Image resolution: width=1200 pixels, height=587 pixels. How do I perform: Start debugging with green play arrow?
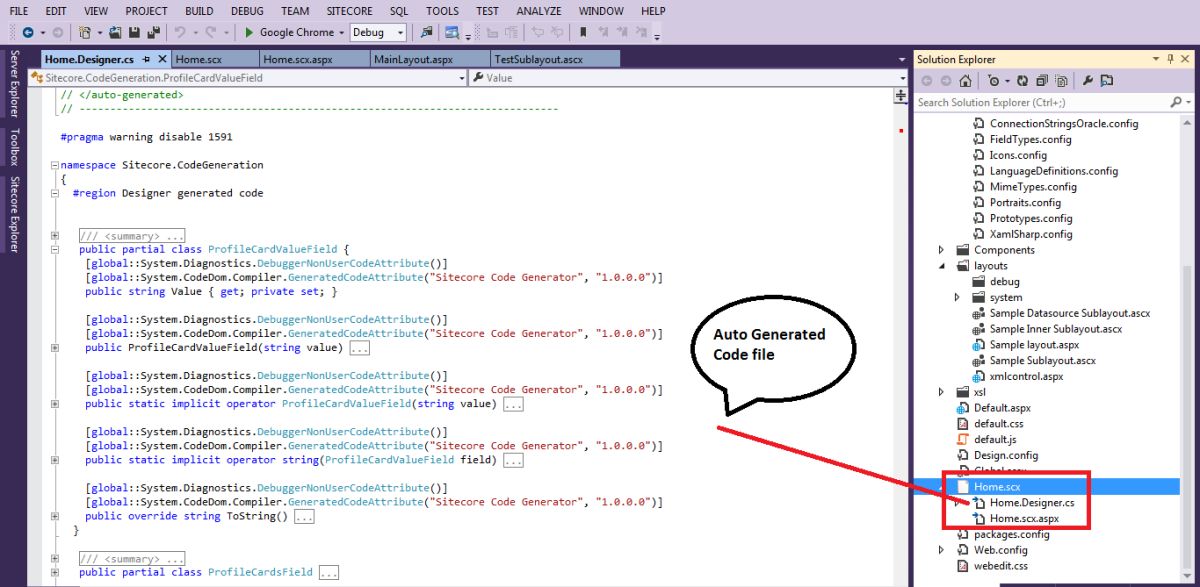250,33
